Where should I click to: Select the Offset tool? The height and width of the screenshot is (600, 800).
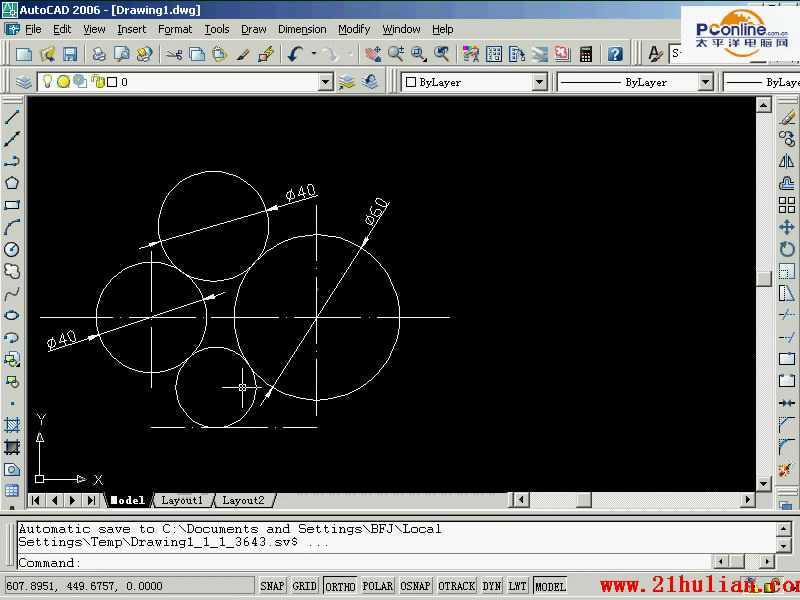tap(787, 183)
